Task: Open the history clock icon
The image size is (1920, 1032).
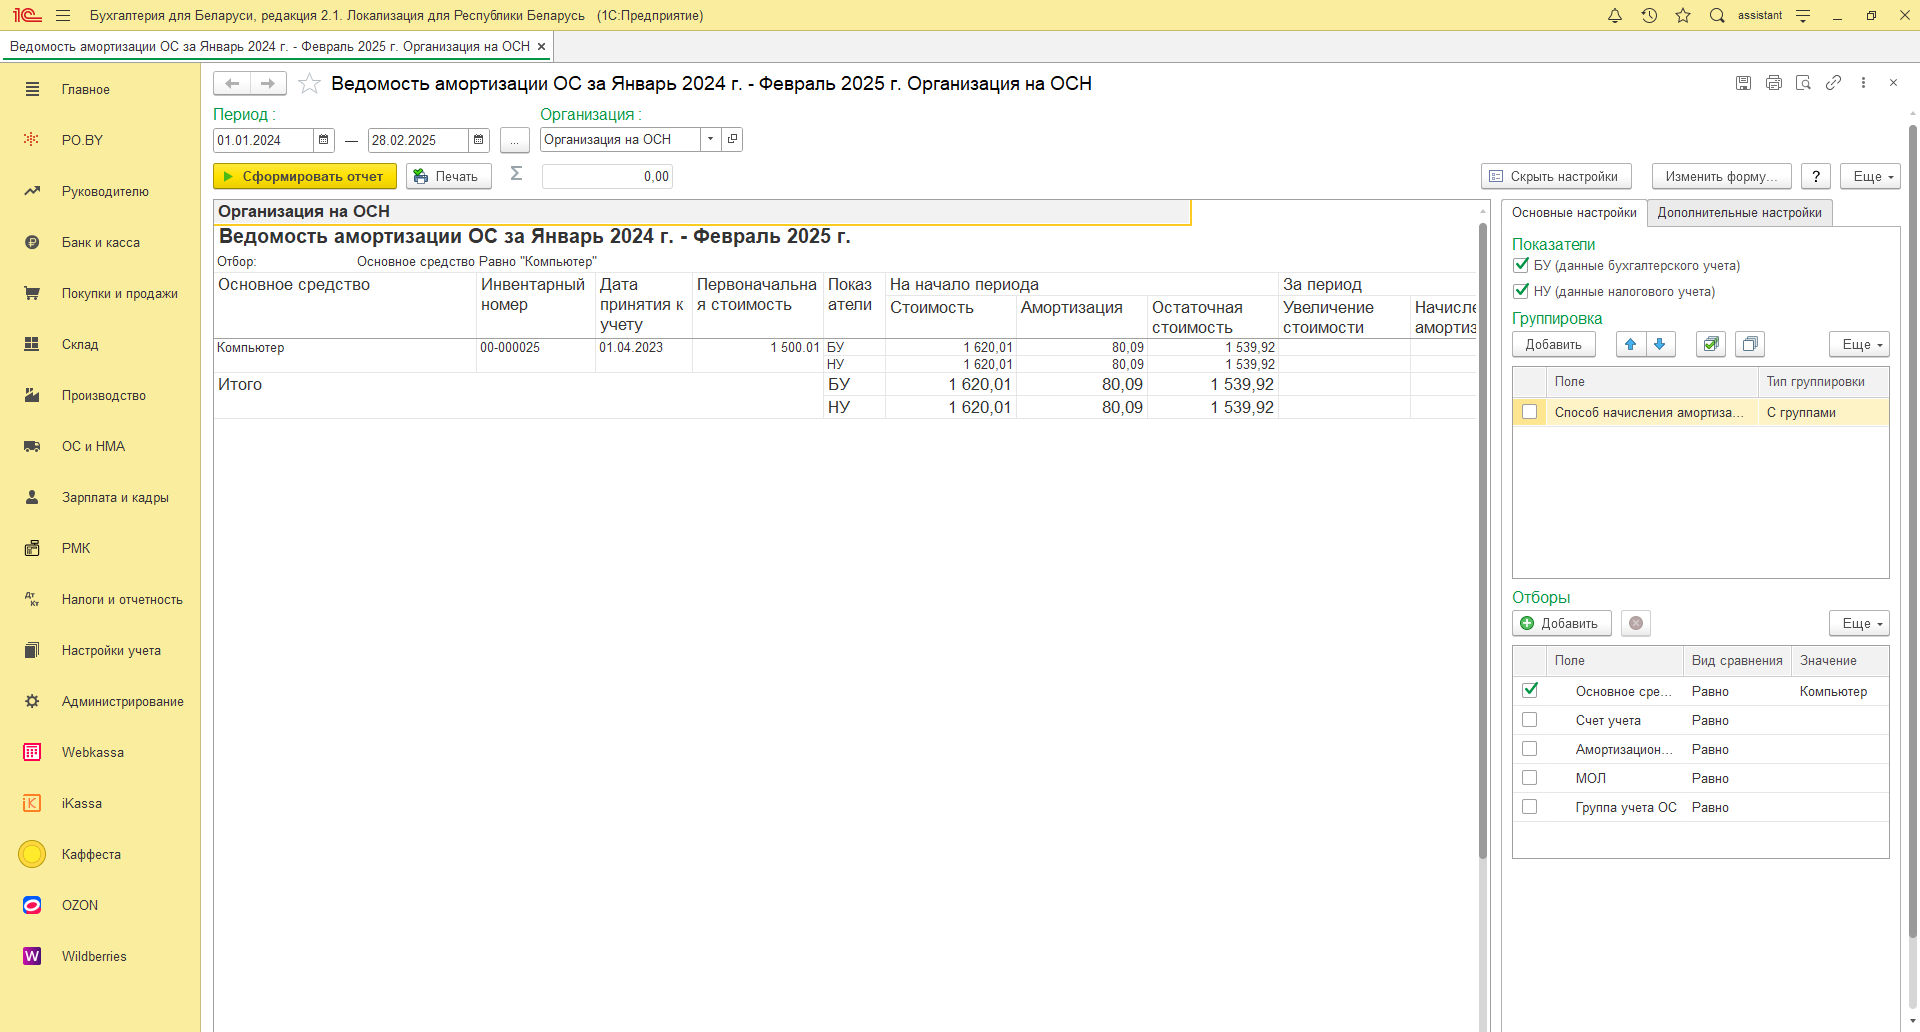Action: pos(1649,16)
